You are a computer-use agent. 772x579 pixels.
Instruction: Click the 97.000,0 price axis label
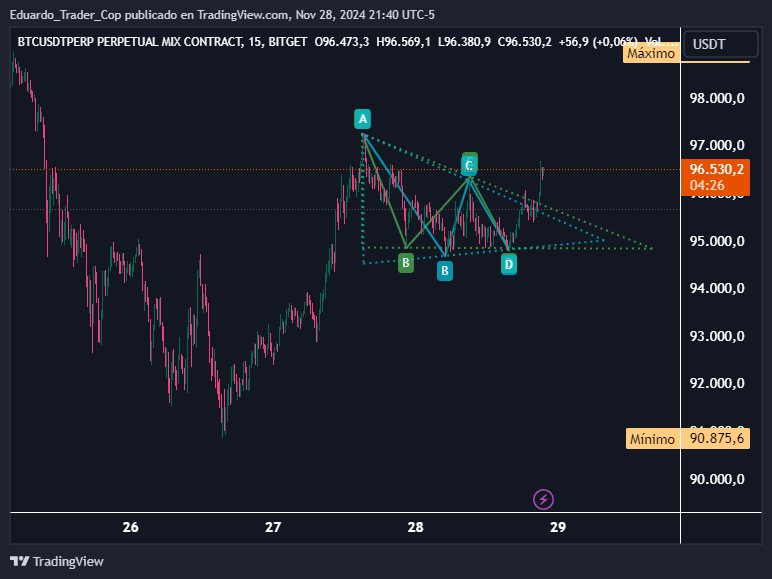(717, 145)
